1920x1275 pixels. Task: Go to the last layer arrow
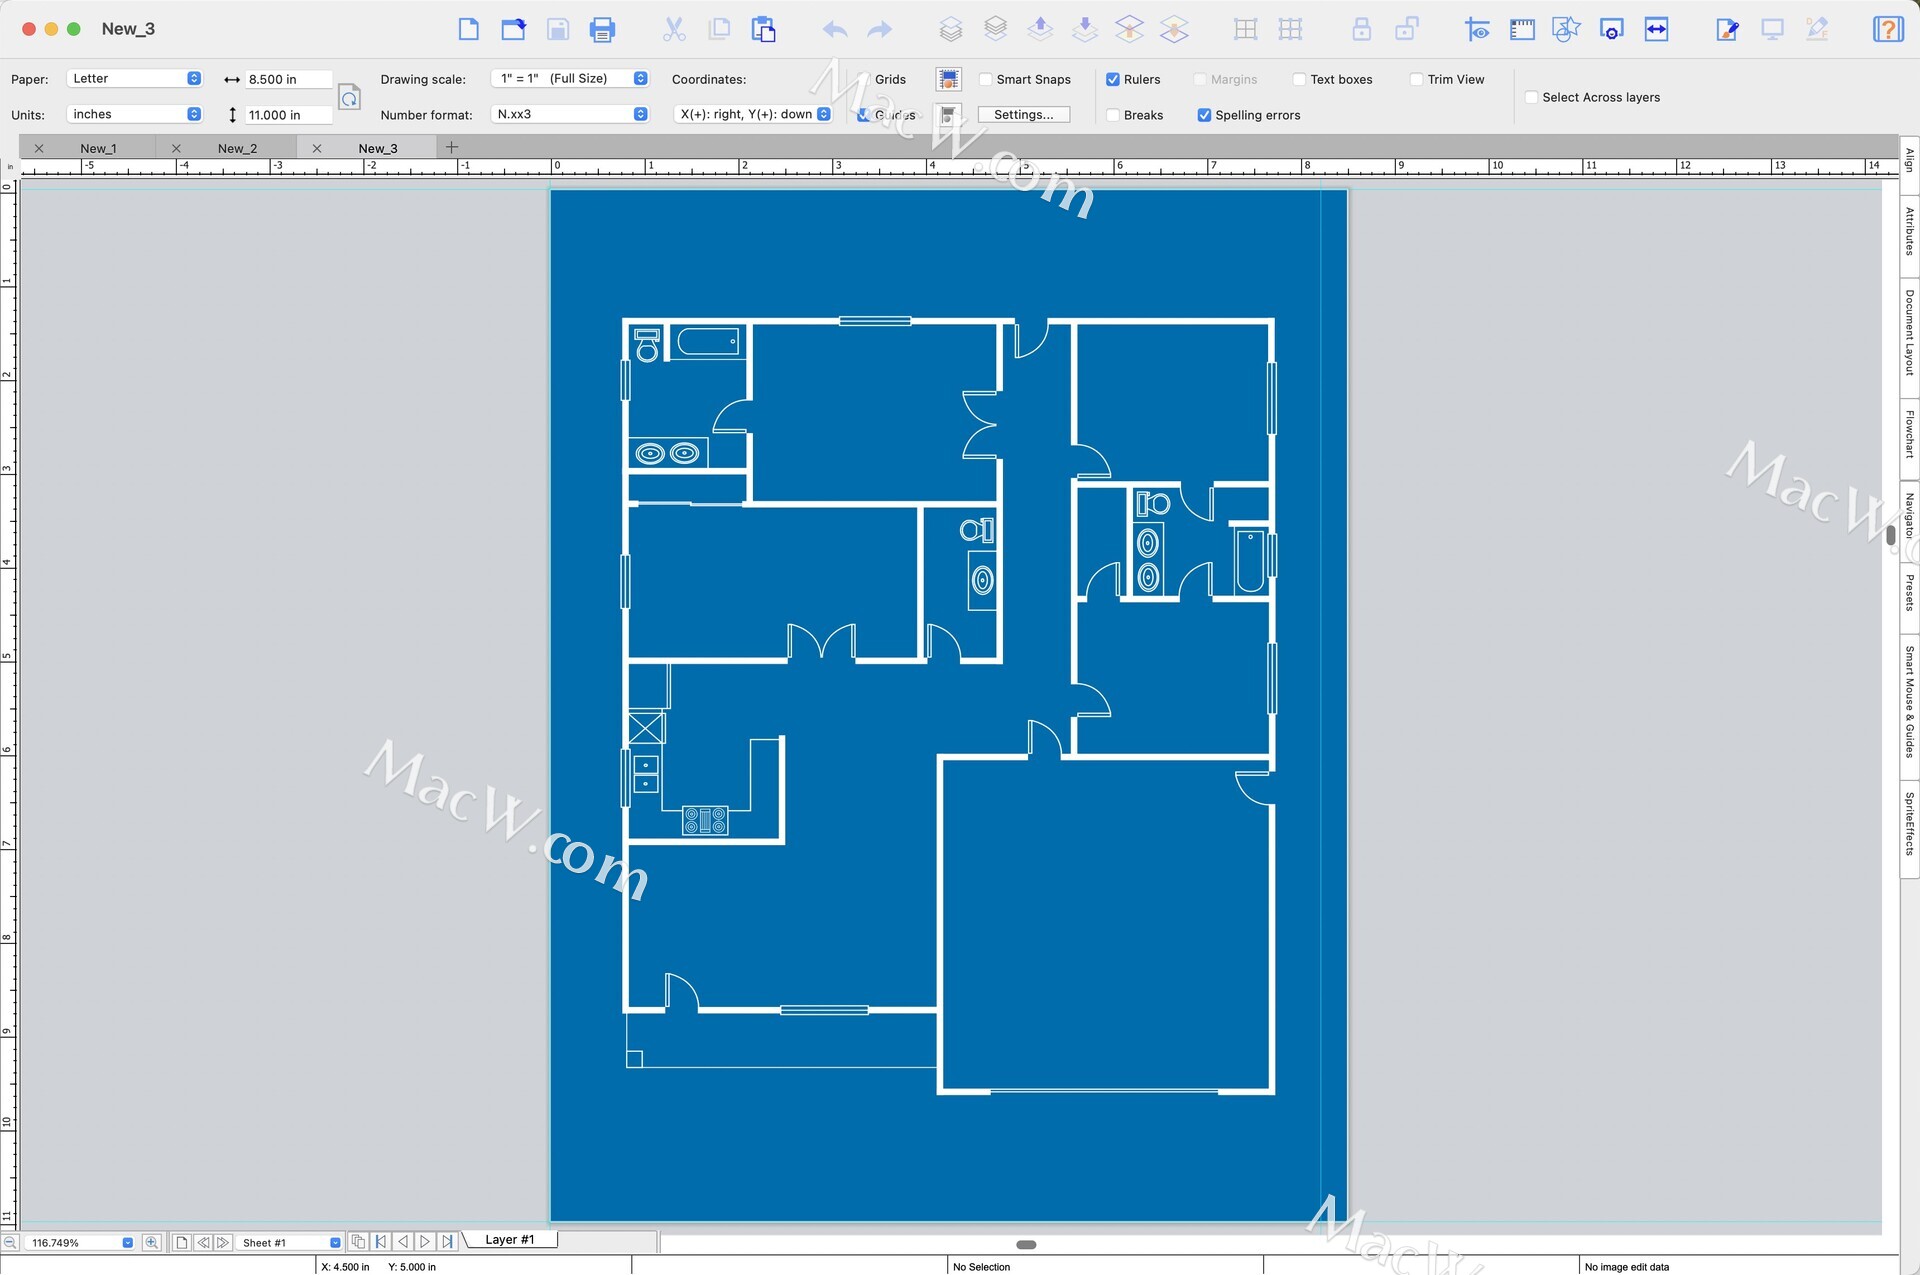pos(447,1241)
